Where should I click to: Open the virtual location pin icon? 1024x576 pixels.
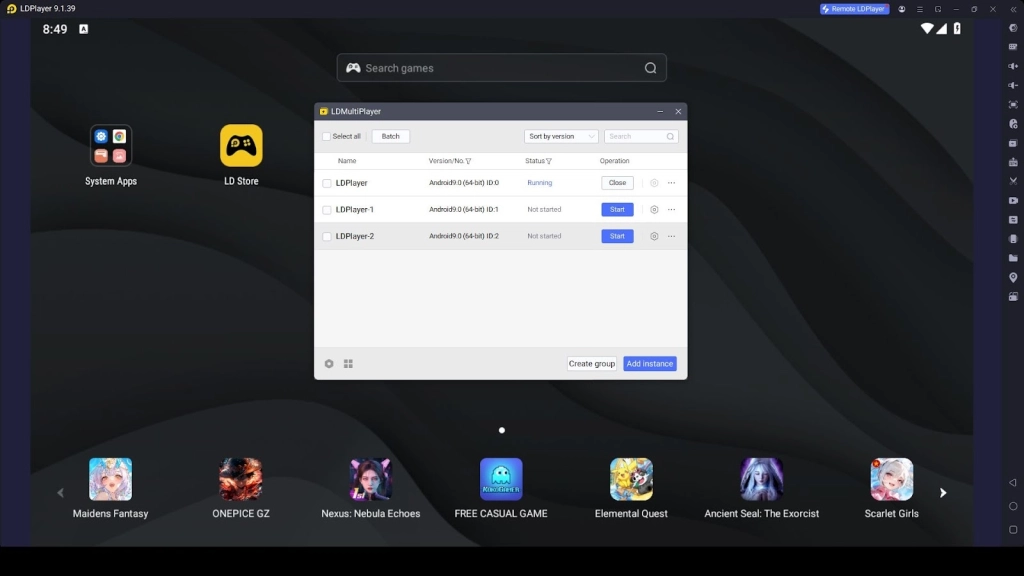pyautogui.click(x=1013, y=278)
